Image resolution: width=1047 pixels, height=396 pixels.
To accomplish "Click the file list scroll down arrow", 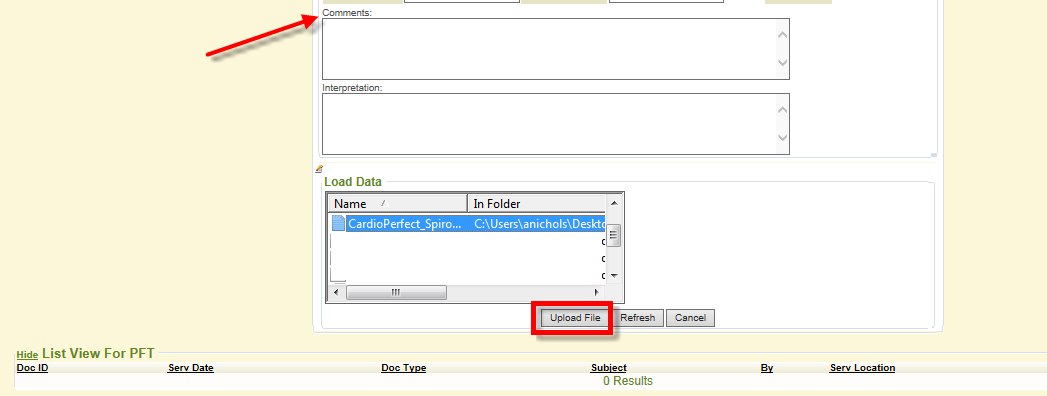I will tap(614, 275).
